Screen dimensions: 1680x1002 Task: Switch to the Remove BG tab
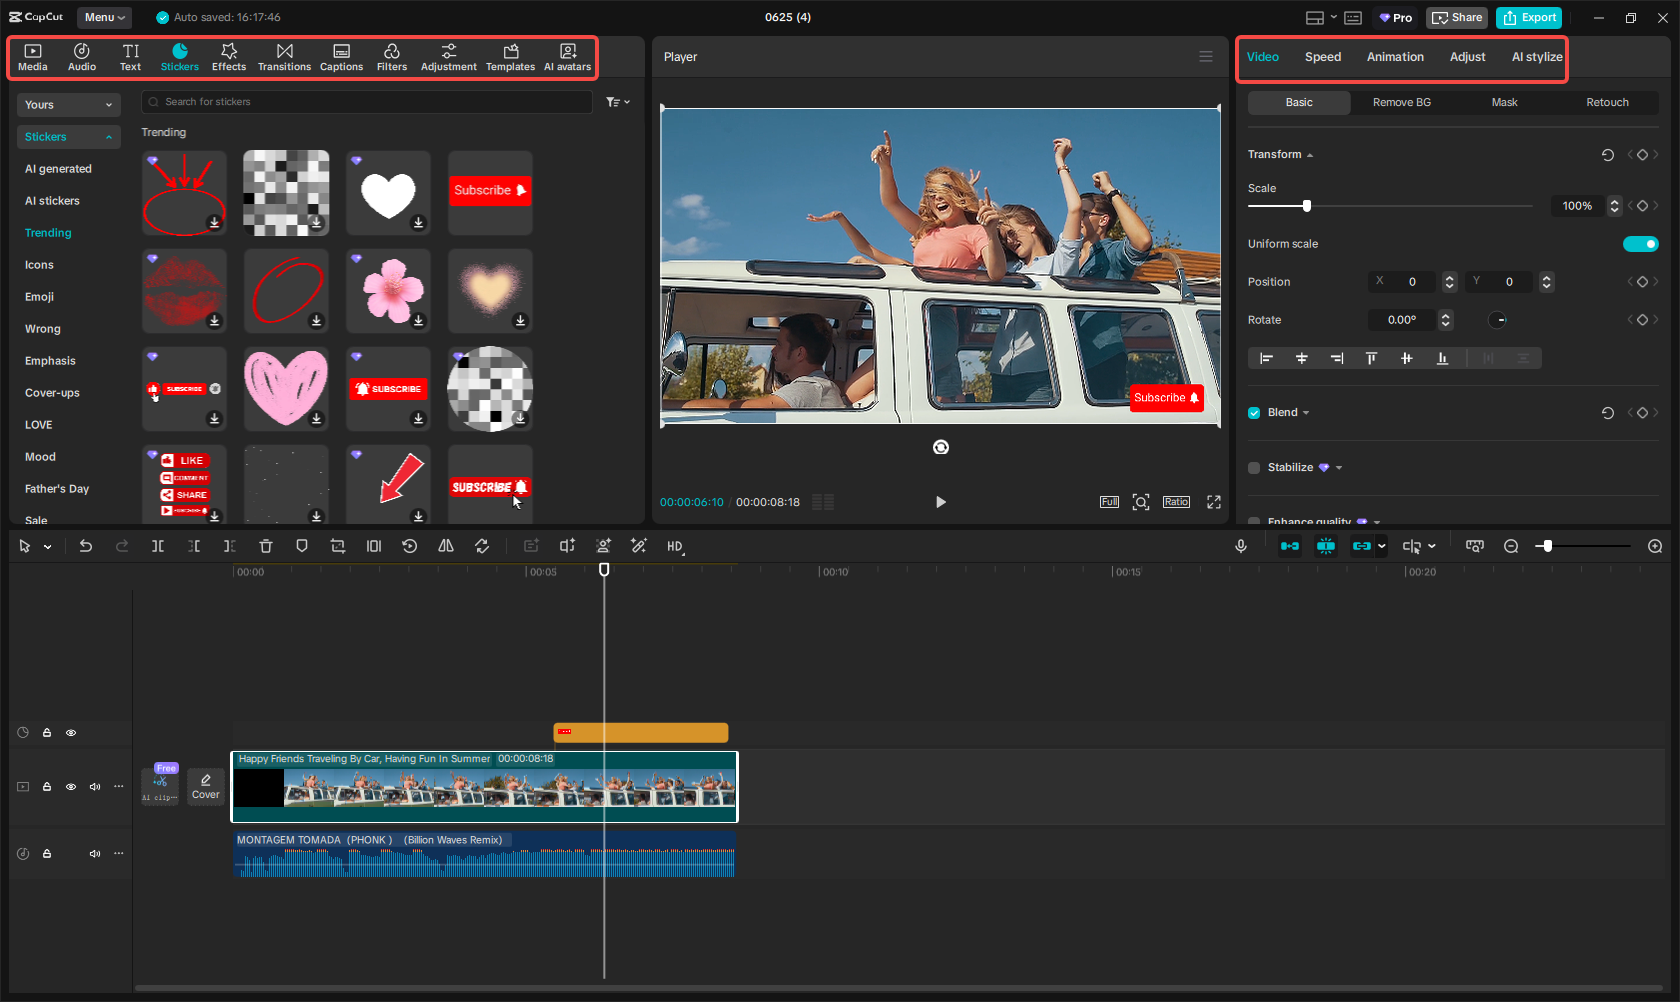coord(1401,102)
